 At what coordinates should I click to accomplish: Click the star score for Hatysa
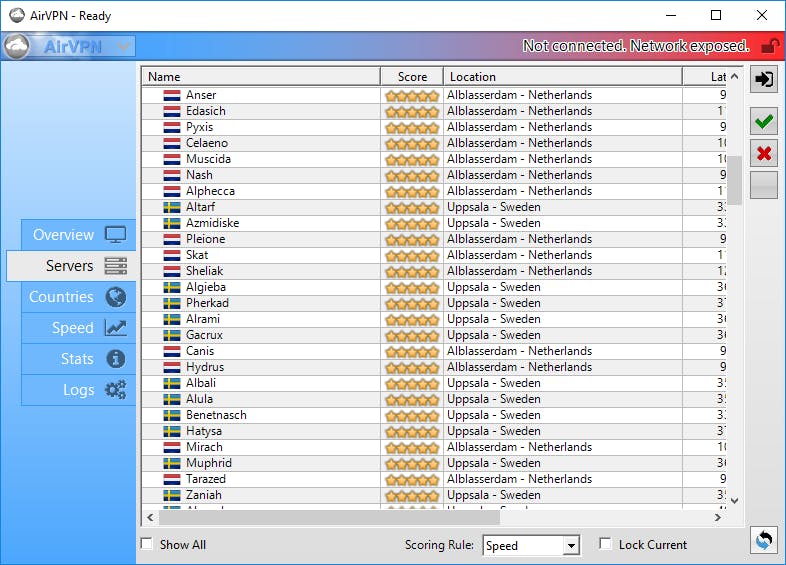(x=412, y=432)
